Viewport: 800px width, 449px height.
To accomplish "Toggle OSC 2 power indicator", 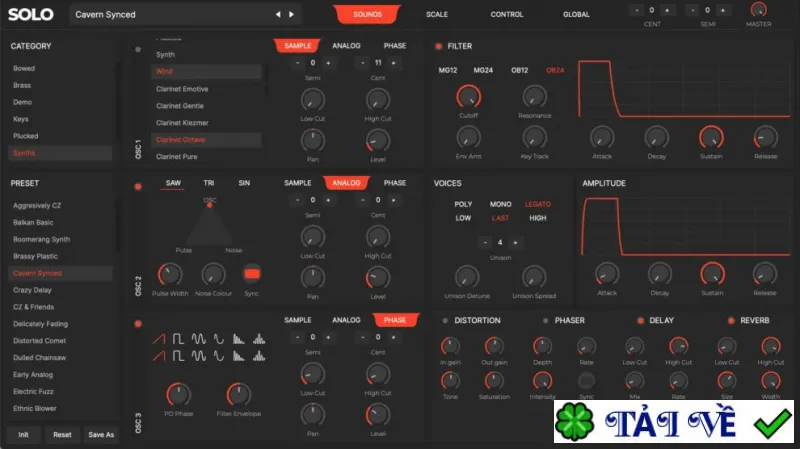I will click(138, 187).
